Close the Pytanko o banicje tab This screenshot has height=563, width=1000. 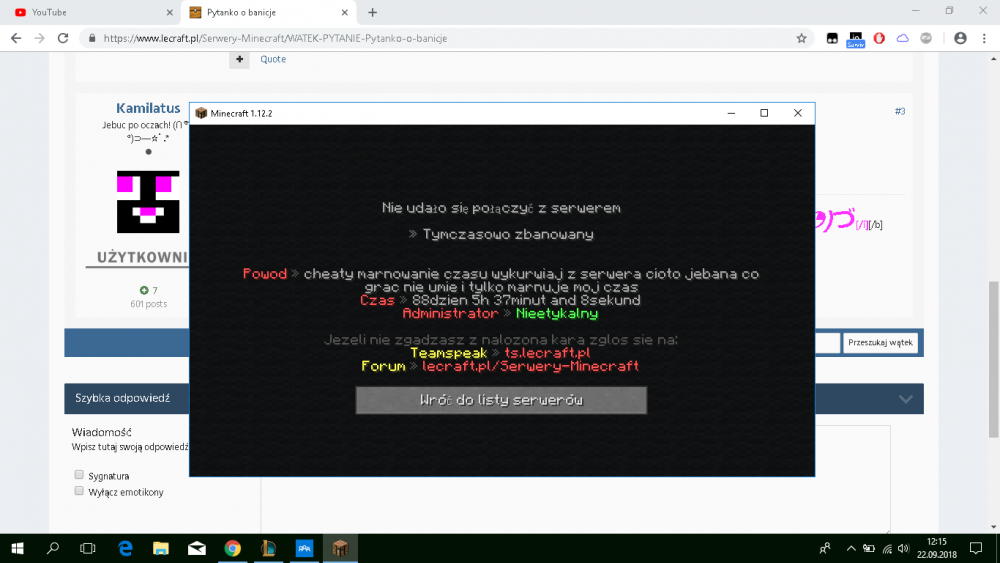pos(344,12)
